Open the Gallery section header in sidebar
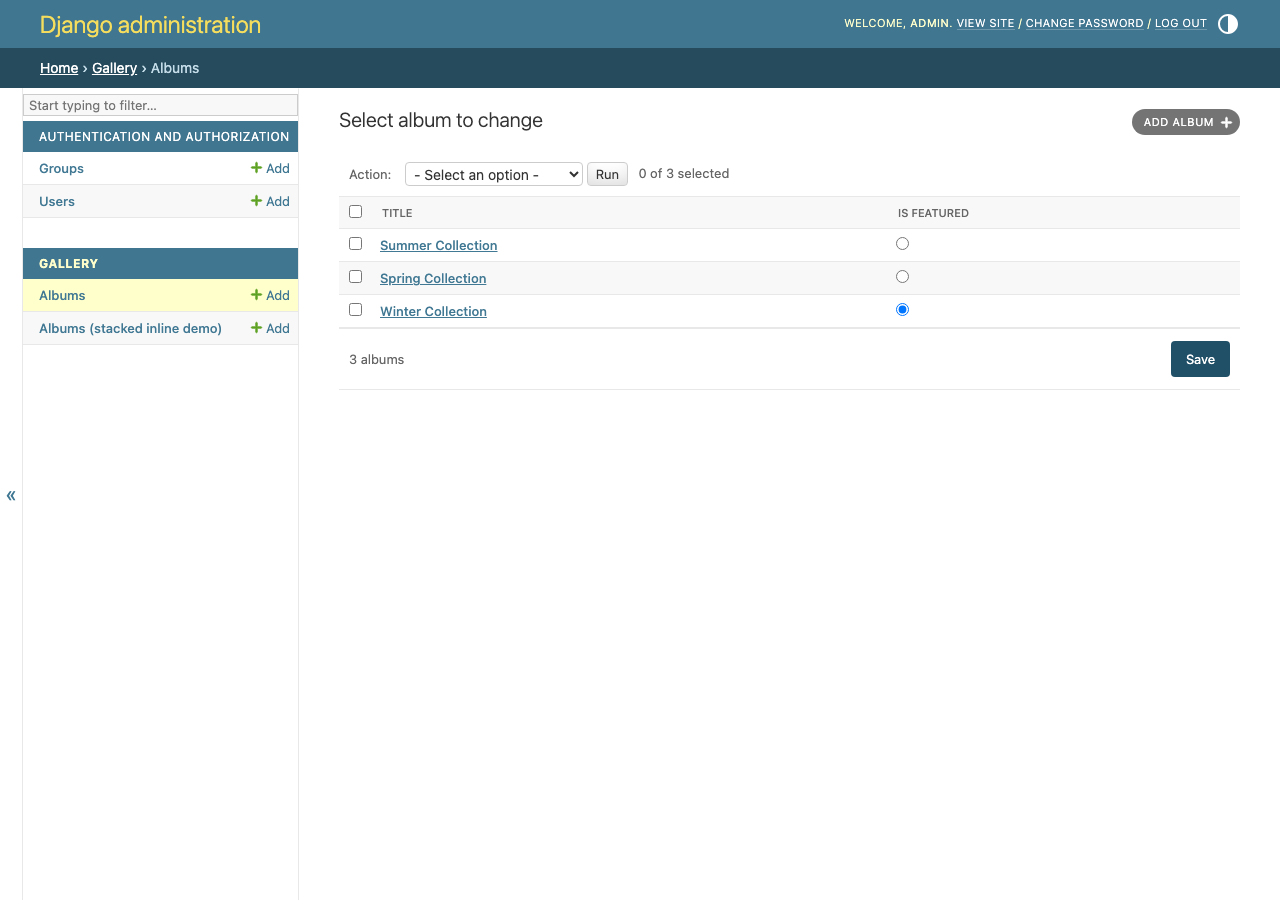1280x900 pixels. (68, 263)
